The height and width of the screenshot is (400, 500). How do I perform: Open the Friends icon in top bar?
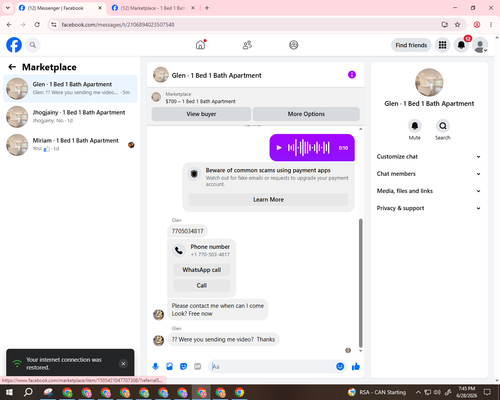[x=247, y=45]
